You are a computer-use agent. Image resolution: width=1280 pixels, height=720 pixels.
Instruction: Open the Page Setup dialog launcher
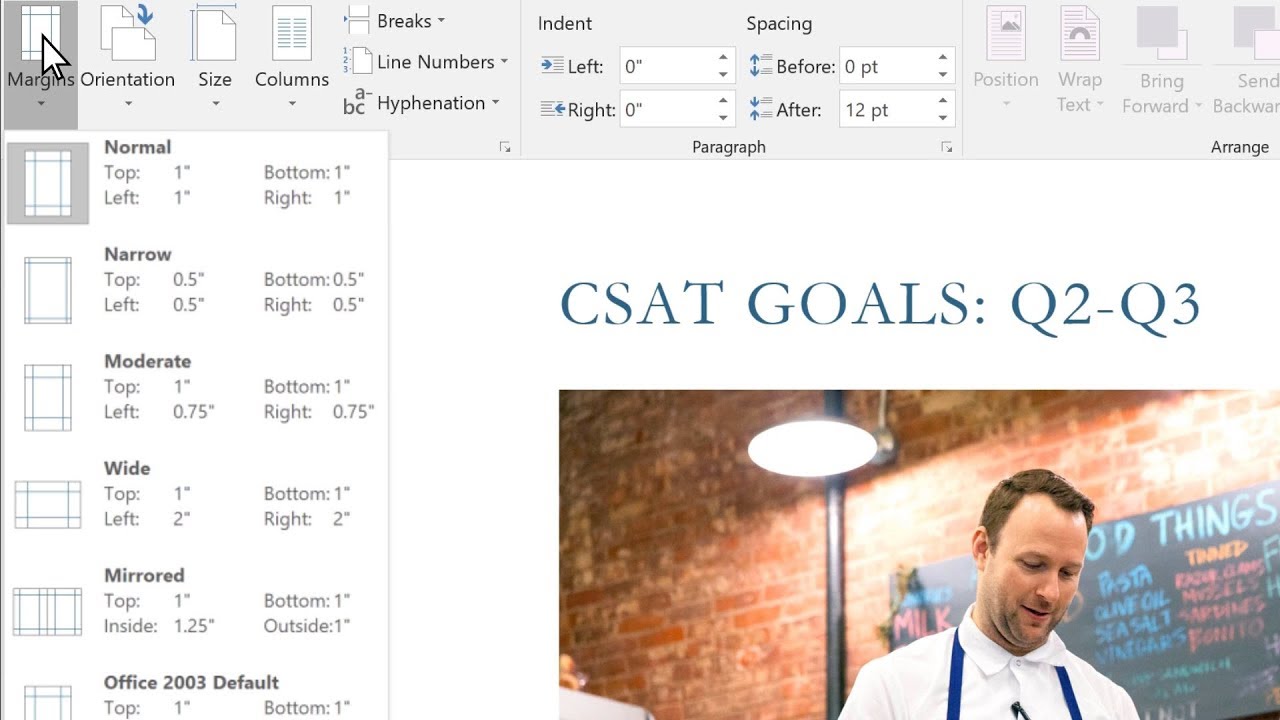click(505, 147)
